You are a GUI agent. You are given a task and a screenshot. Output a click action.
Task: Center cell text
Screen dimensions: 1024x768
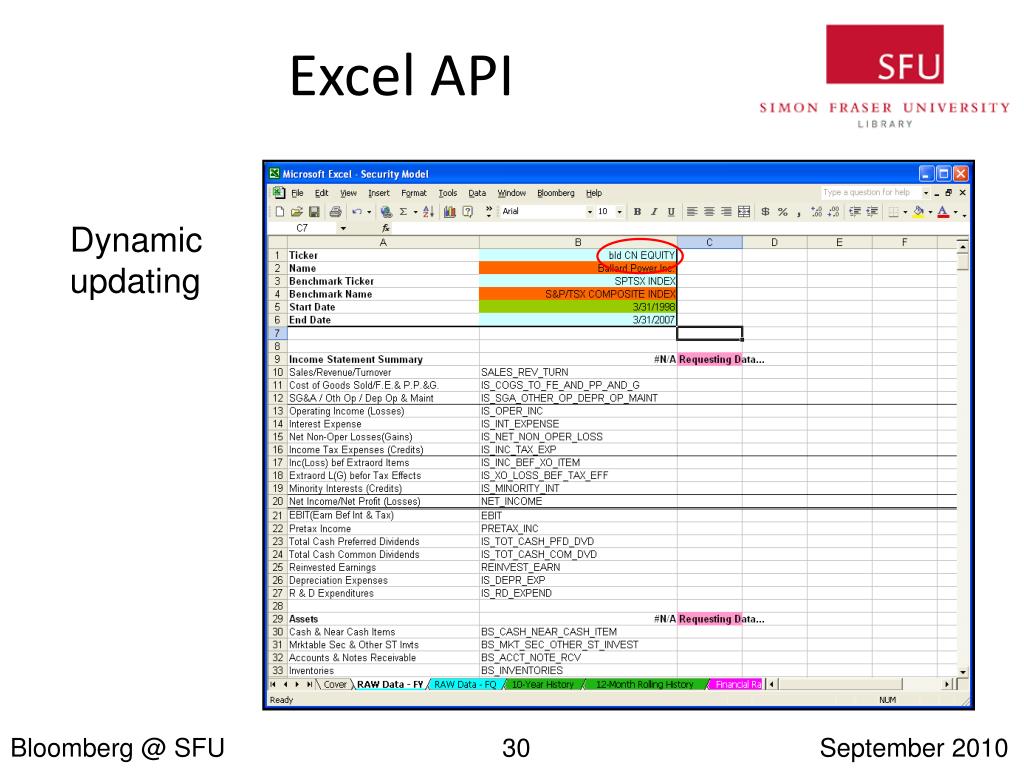point(709,212)
